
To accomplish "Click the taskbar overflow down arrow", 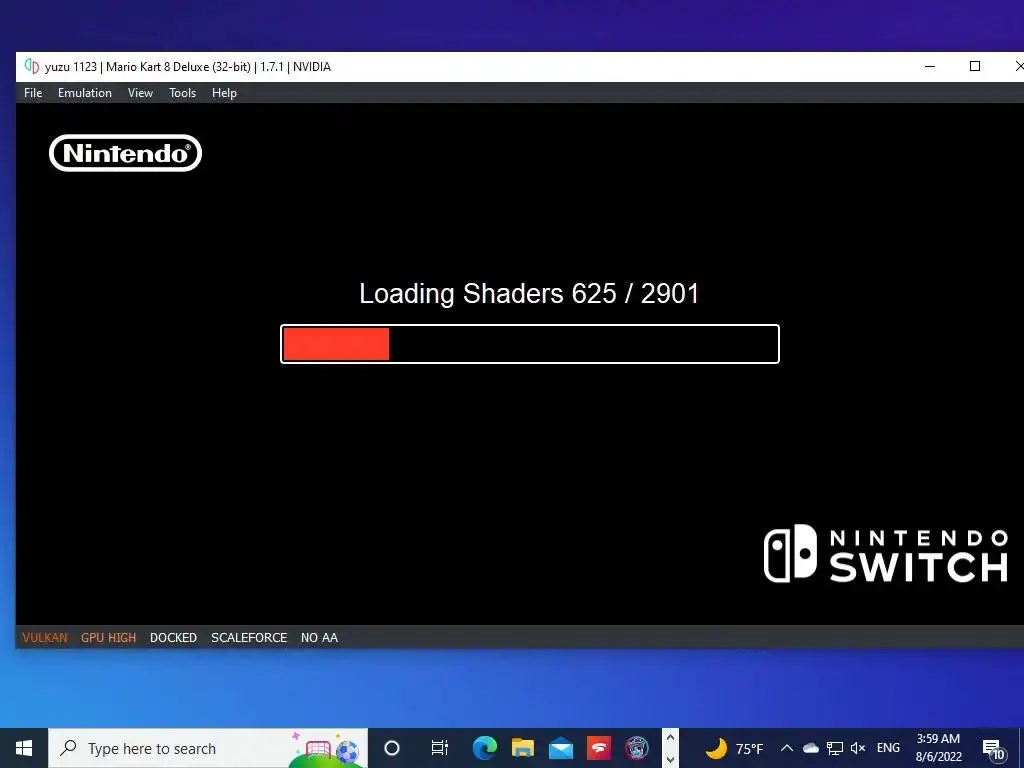I will (670, 759).
